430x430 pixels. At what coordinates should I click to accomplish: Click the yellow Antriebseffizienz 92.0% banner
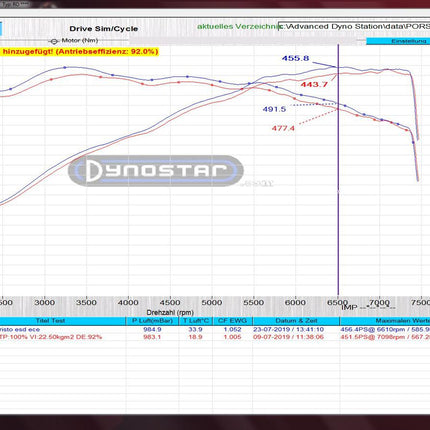[79, 52]
